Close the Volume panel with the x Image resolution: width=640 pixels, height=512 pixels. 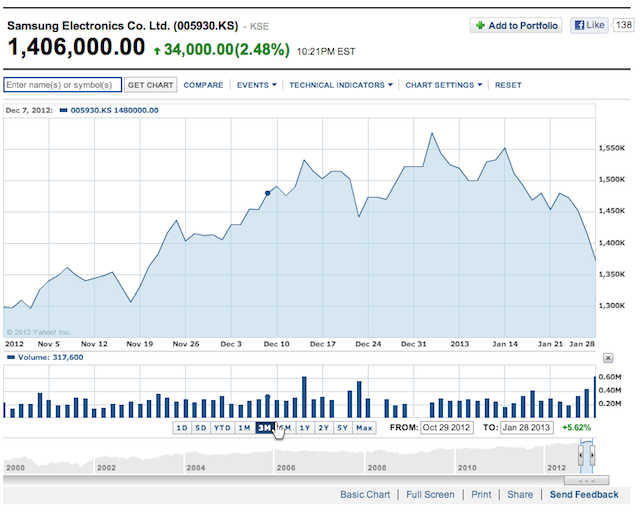tap(608, 358)
